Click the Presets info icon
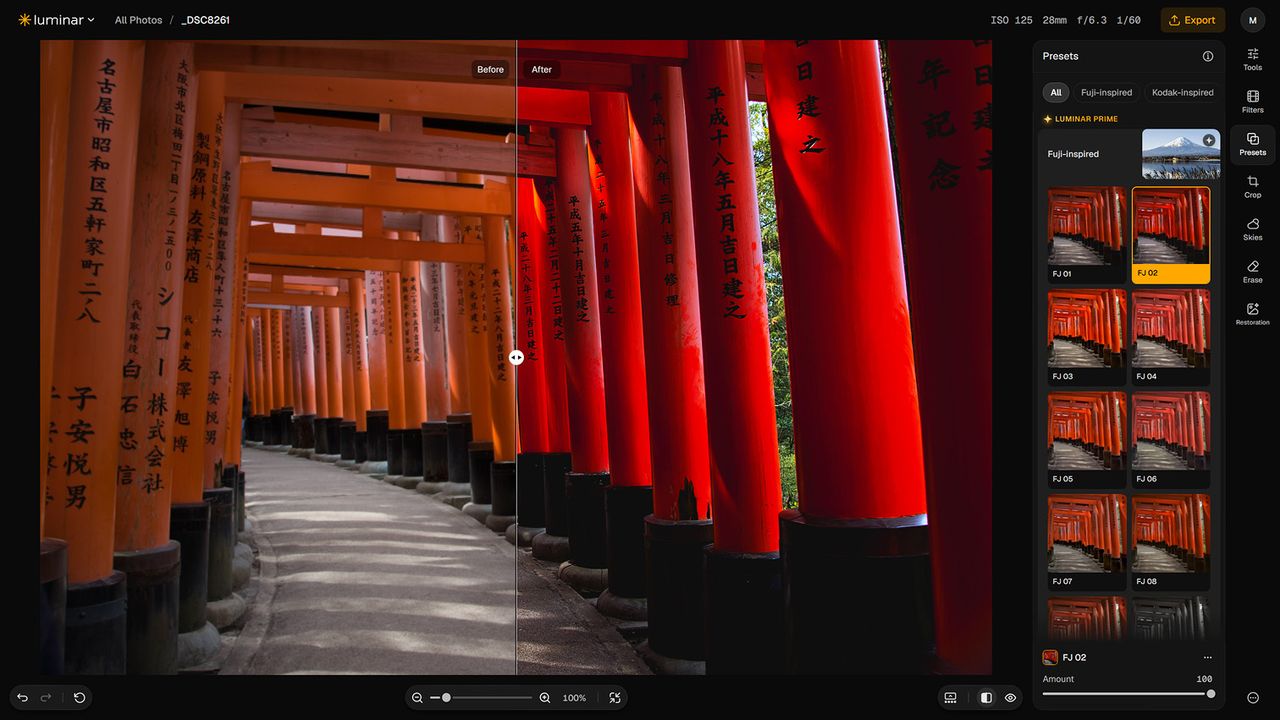This screenshot has width=1280, height=720. pos(1208,56)
